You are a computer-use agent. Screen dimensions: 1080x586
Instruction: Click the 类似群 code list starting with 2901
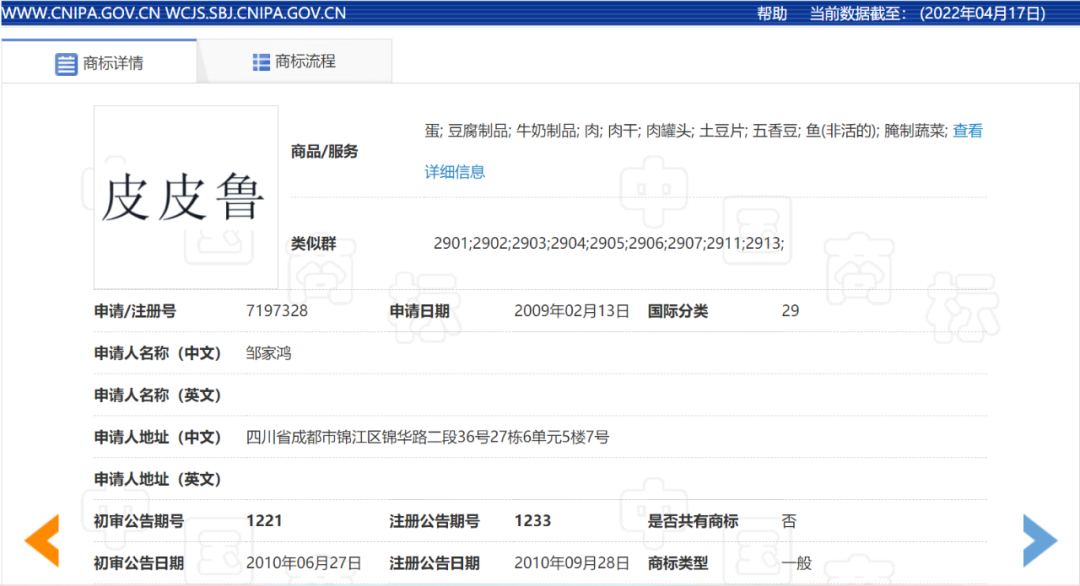point(608,243)
